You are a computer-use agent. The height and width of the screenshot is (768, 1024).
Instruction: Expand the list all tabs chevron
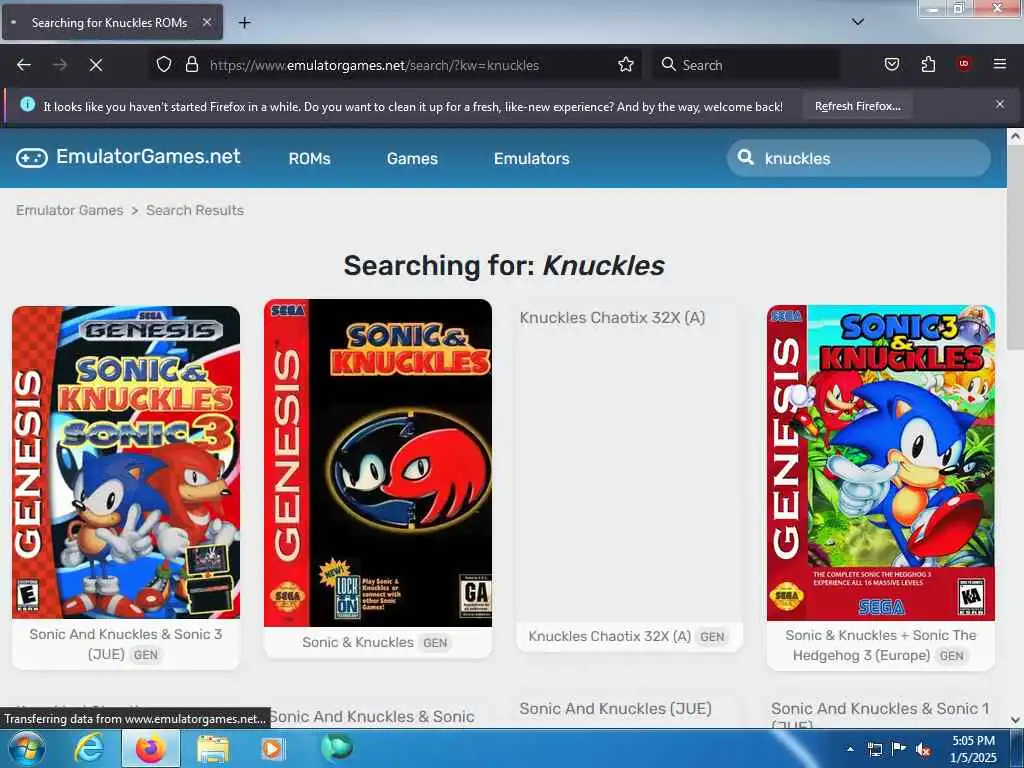click(x=857, y=22)
